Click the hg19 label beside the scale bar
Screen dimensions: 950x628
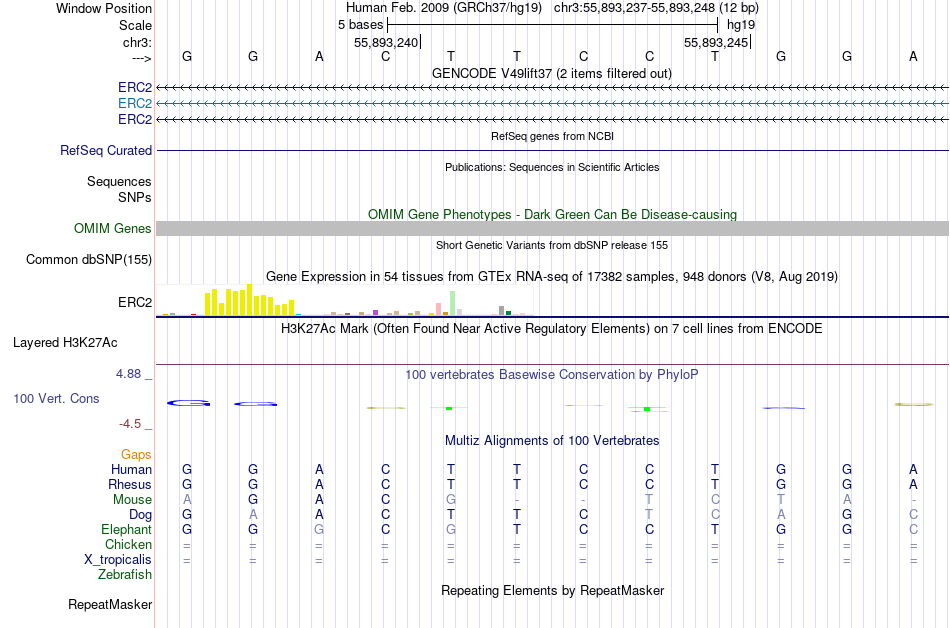point(741,25)
